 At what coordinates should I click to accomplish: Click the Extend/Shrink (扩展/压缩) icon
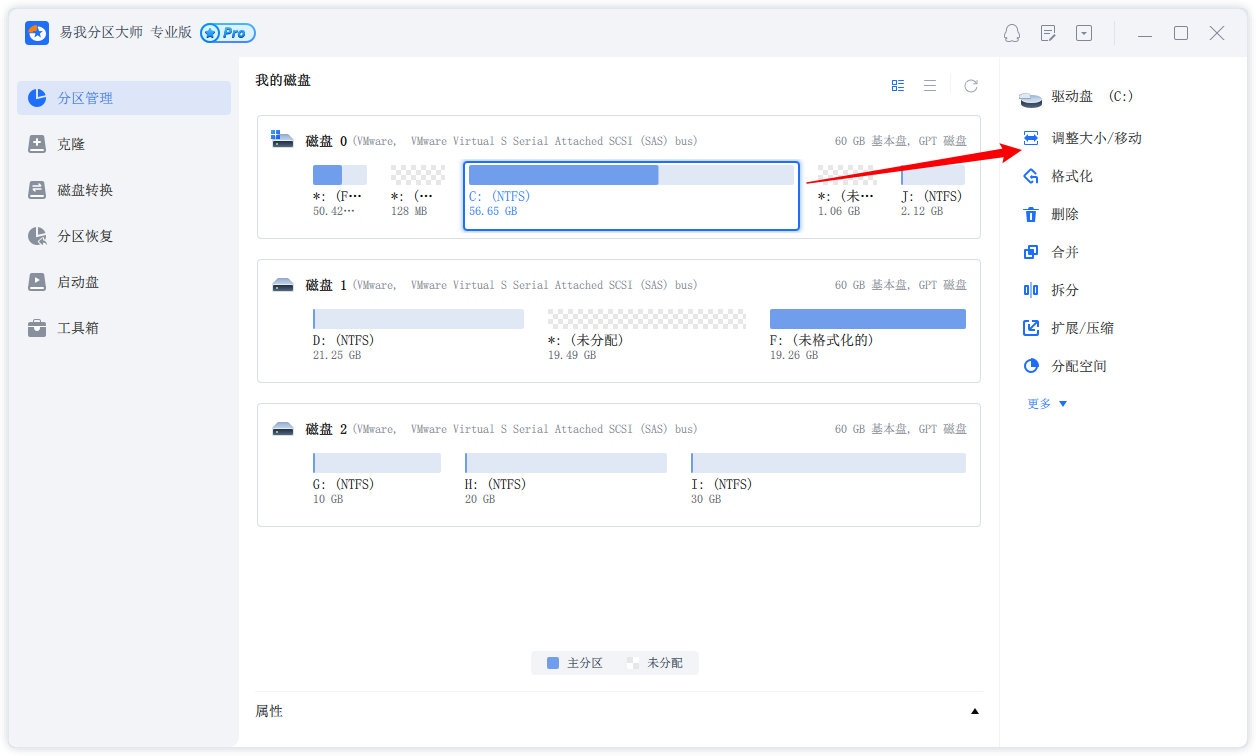(x=1031, y=328)
